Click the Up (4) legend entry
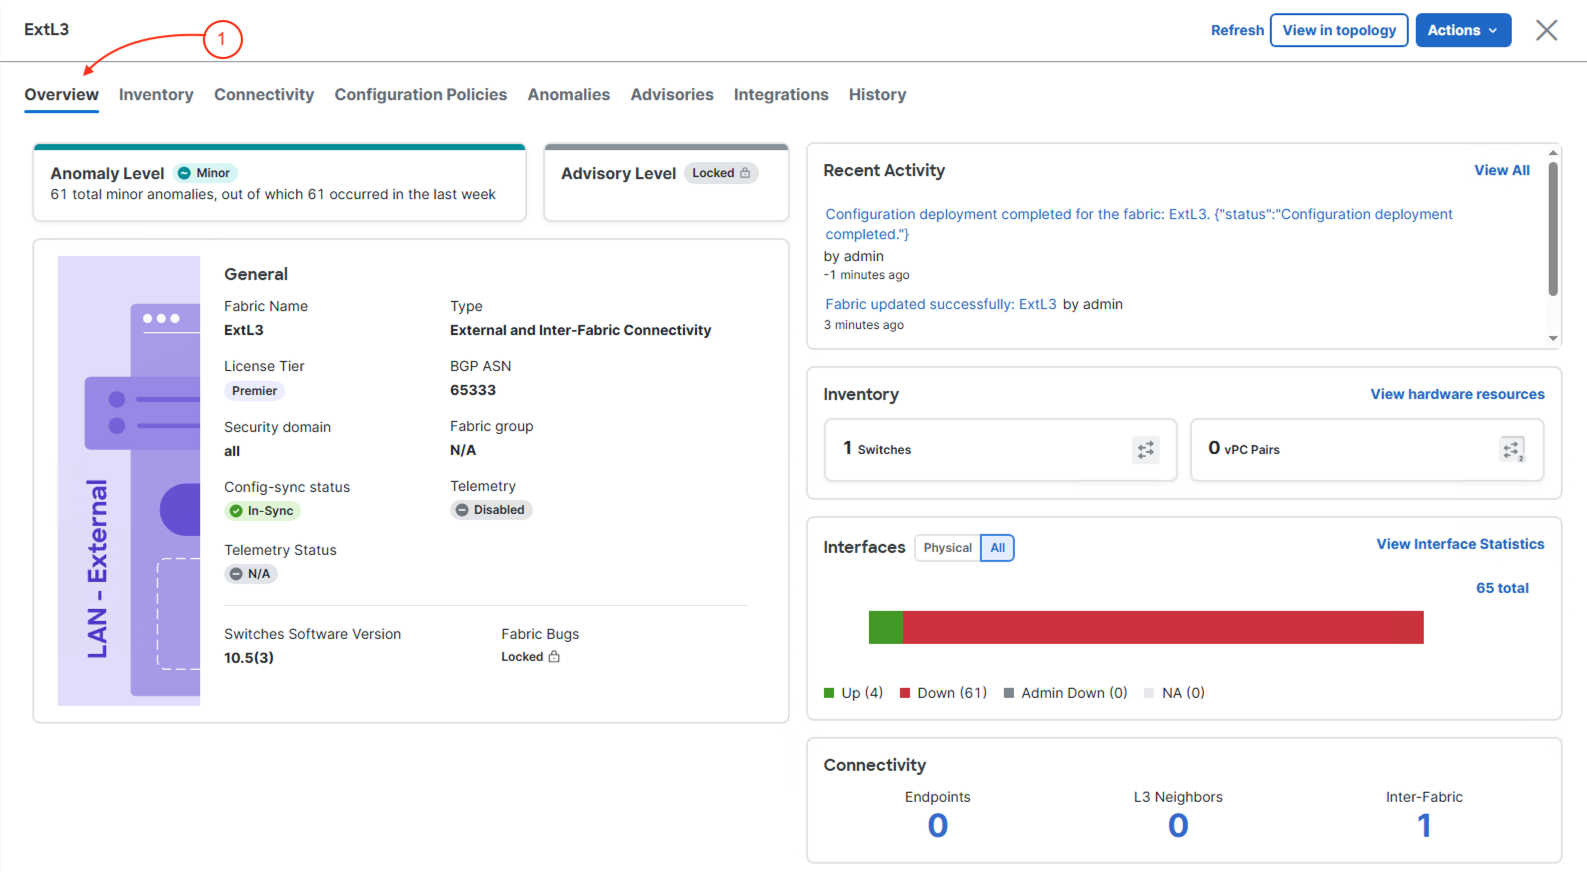Image resolution: width=1587 pixels, height=872 pixels. pos(853,693)
